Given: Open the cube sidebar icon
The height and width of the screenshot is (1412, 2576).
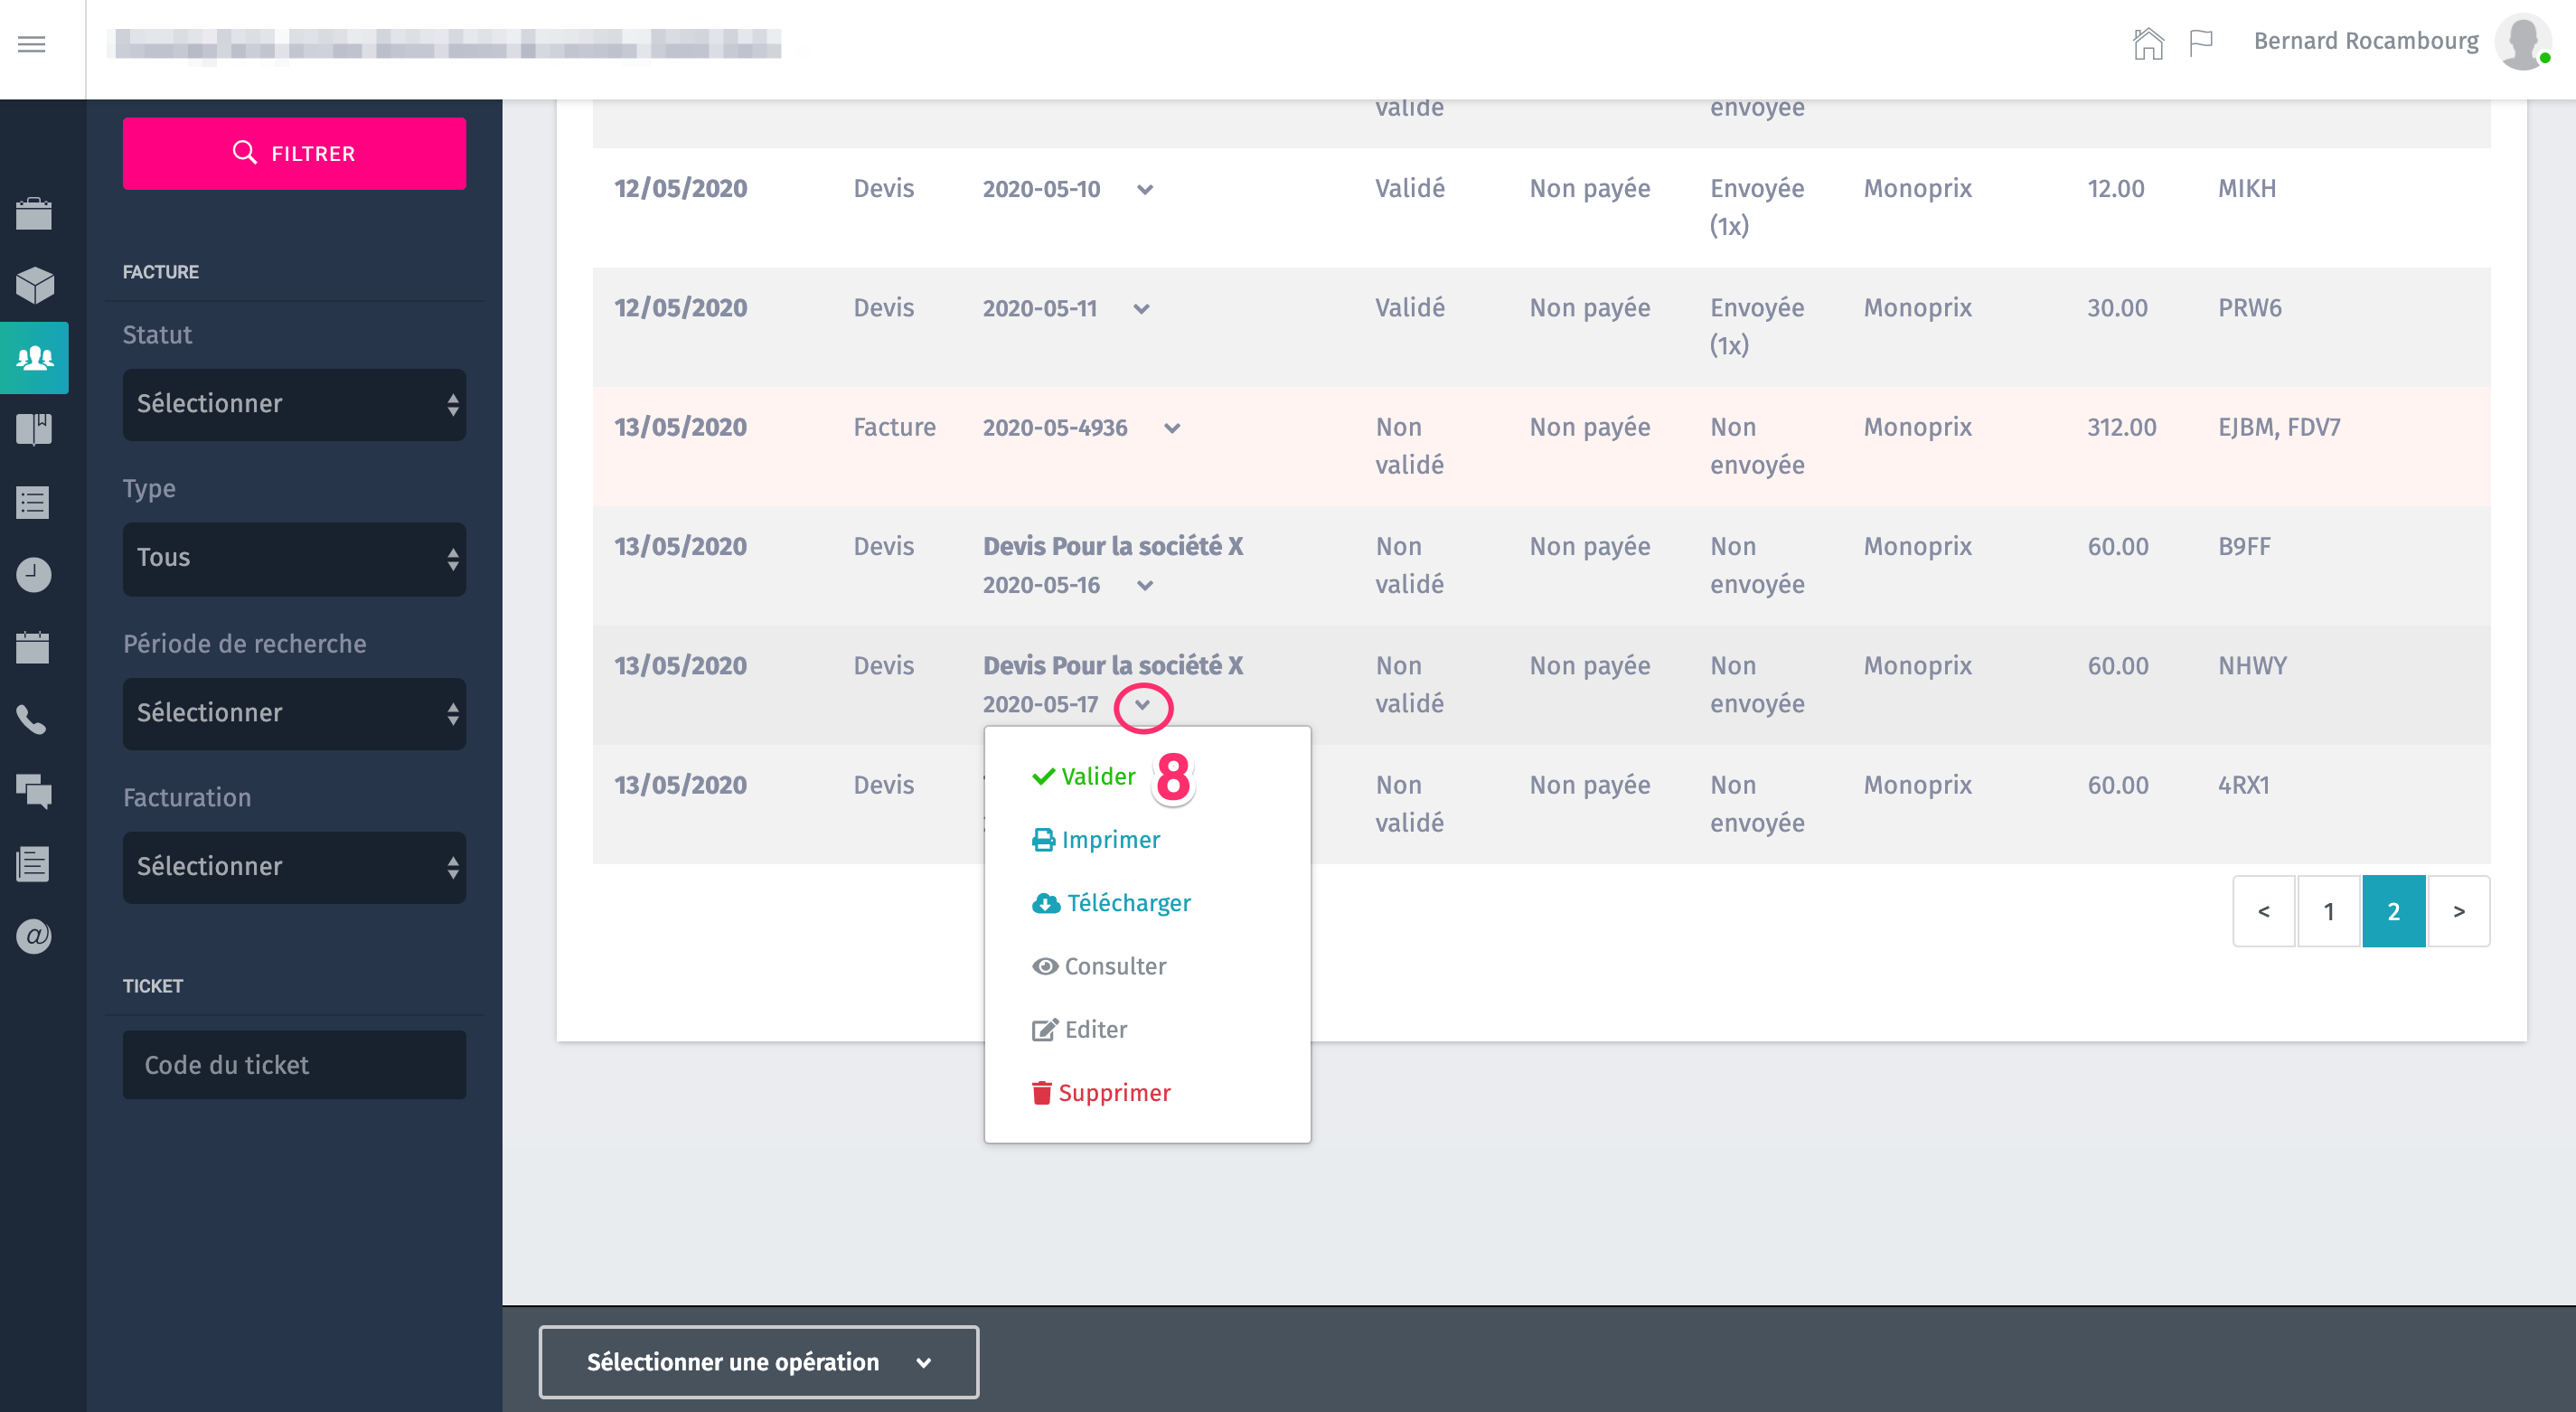Looking at the screenshot, I should coord(34,285).
